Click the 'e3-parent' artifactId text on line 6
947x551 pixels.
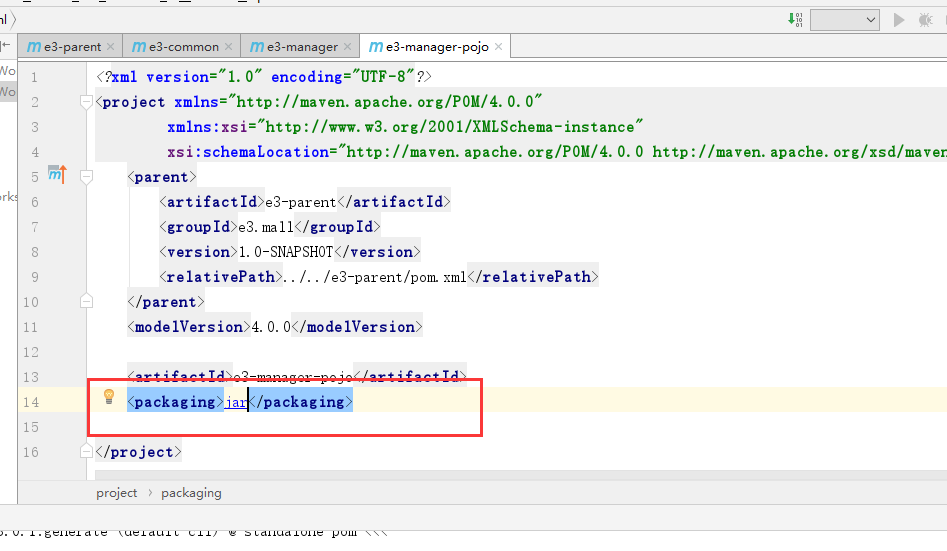[301, 202]
